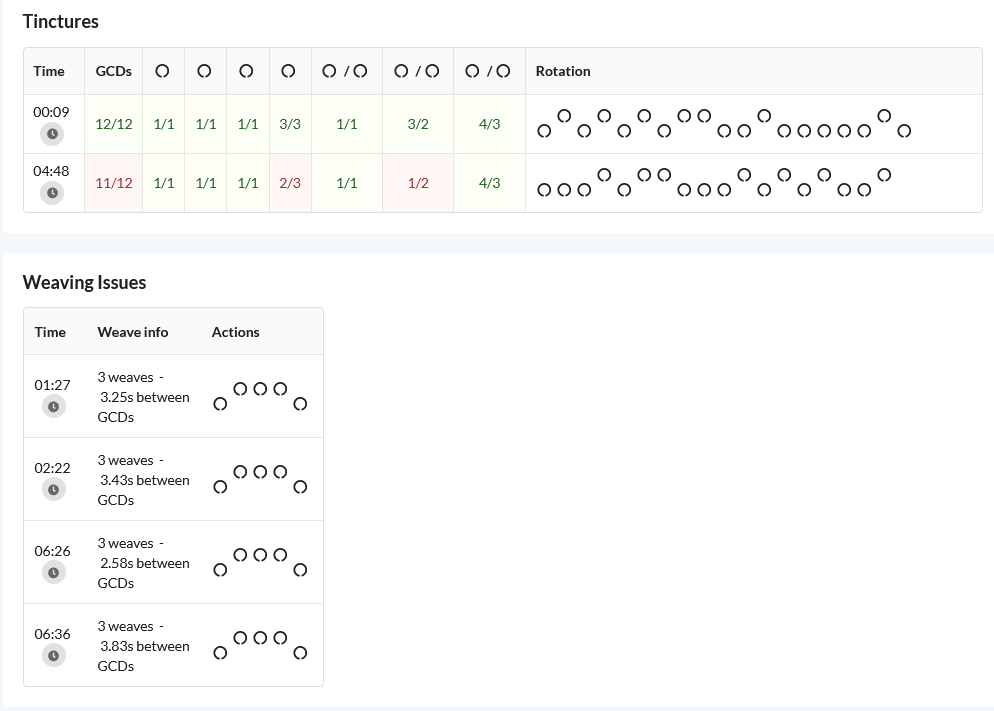Click first action icon in 06:26 weave row

click(x=220, y=570)
